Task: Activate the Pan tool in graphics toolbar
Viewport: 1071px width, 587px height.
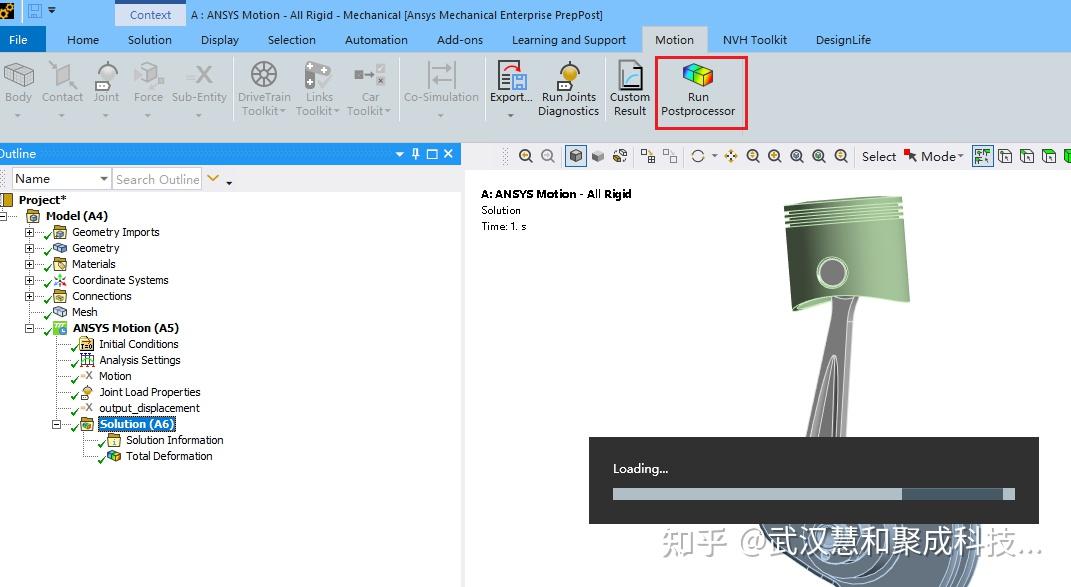Action: pyautogui.click(x=732, y=156)
